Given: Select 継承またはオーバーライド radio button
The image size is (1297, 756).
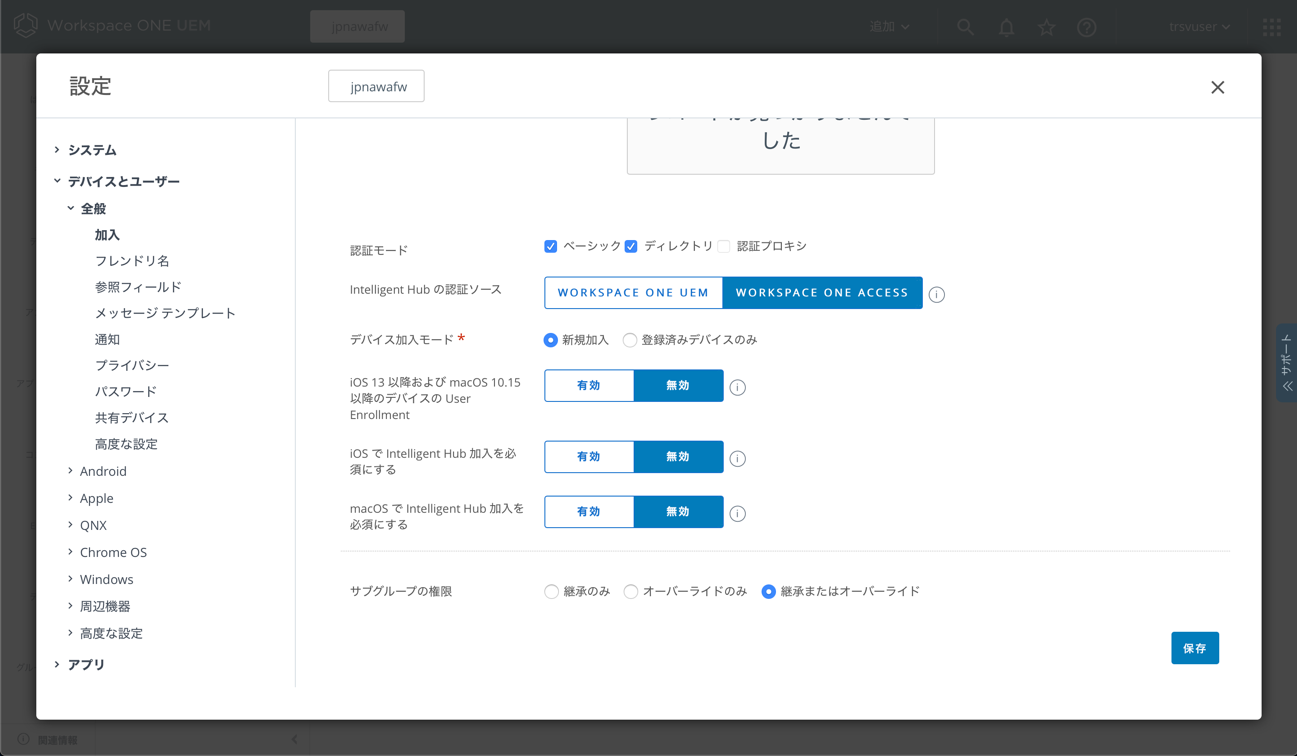Looking at the screenshot, I should [x=768, y=592].
